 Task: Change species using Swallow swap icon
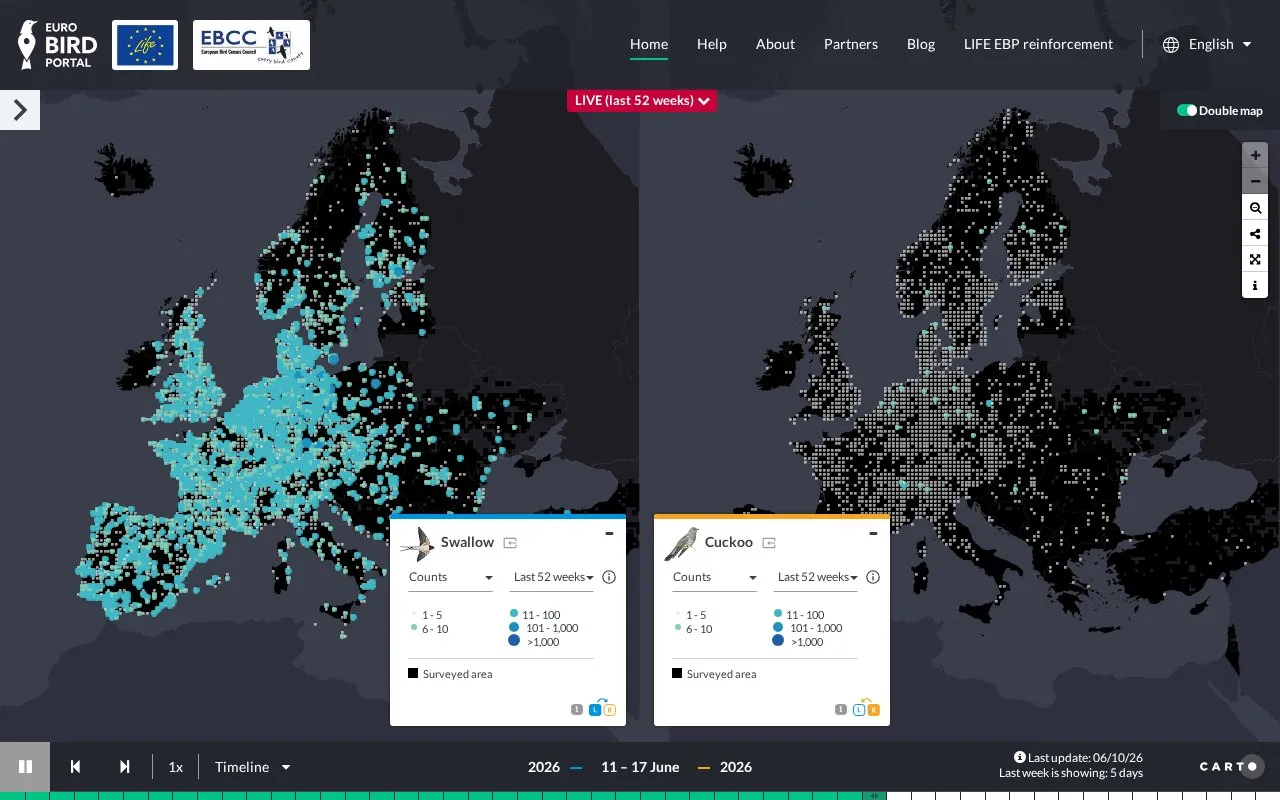[x=510, y=543]
